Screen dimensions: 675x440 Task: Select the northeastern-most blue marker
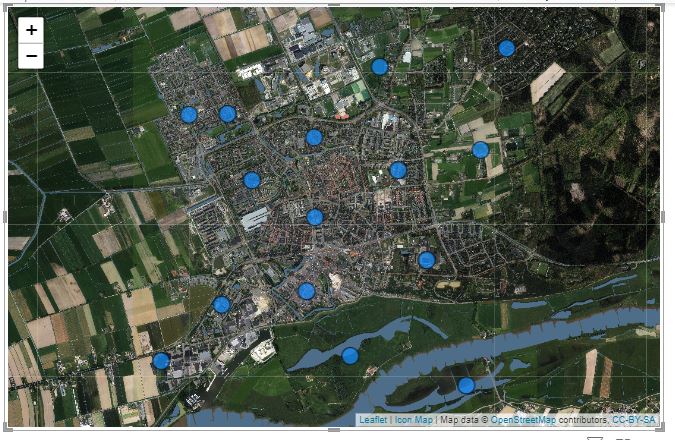[x=506, y=48]
